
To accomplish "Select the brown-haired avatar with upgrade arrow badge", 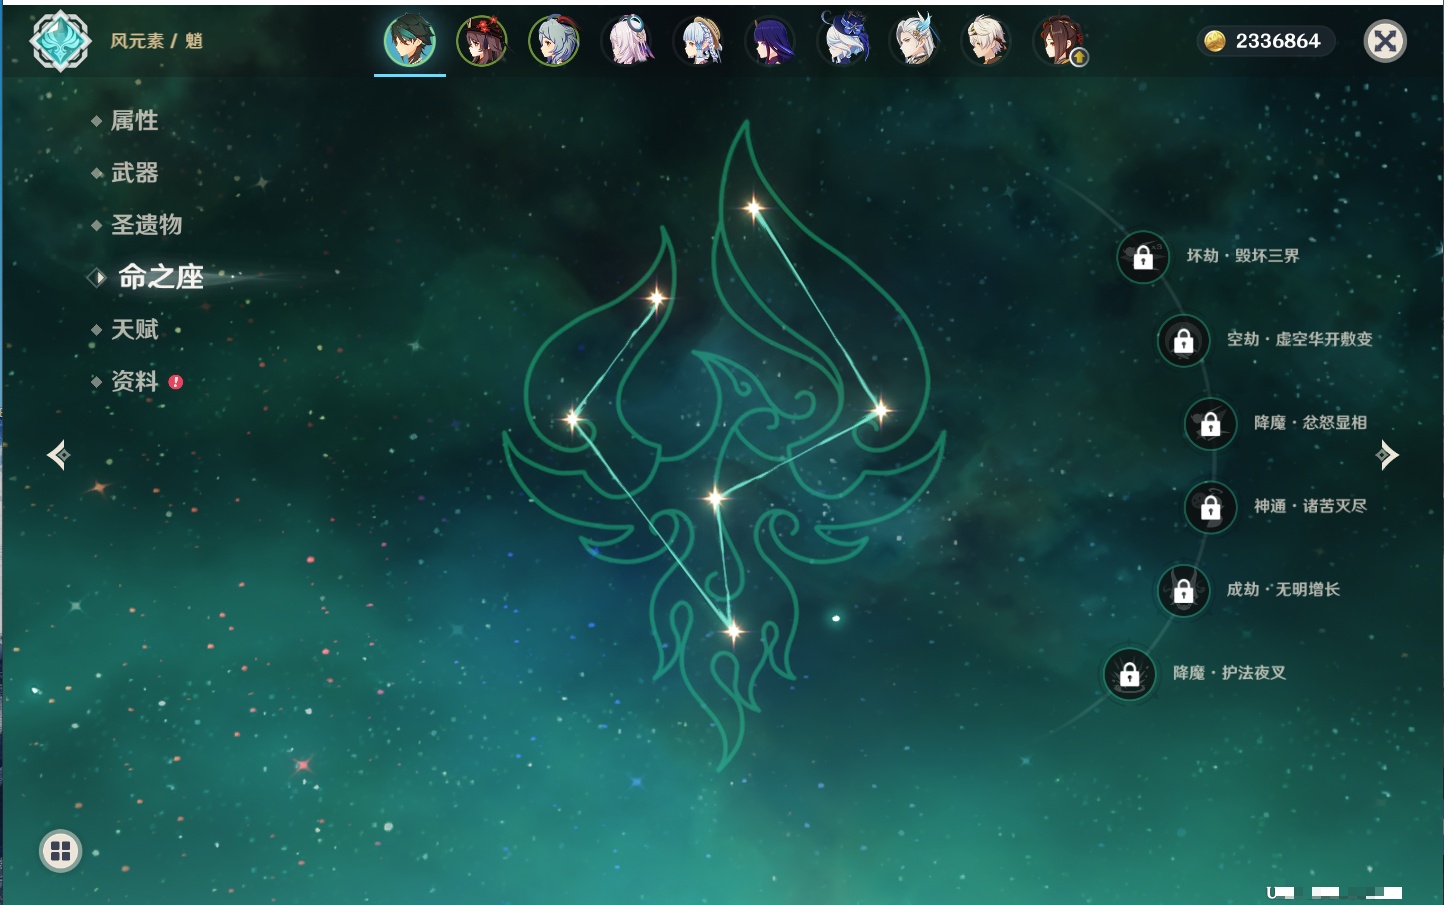I will [x=1060, y=41].
